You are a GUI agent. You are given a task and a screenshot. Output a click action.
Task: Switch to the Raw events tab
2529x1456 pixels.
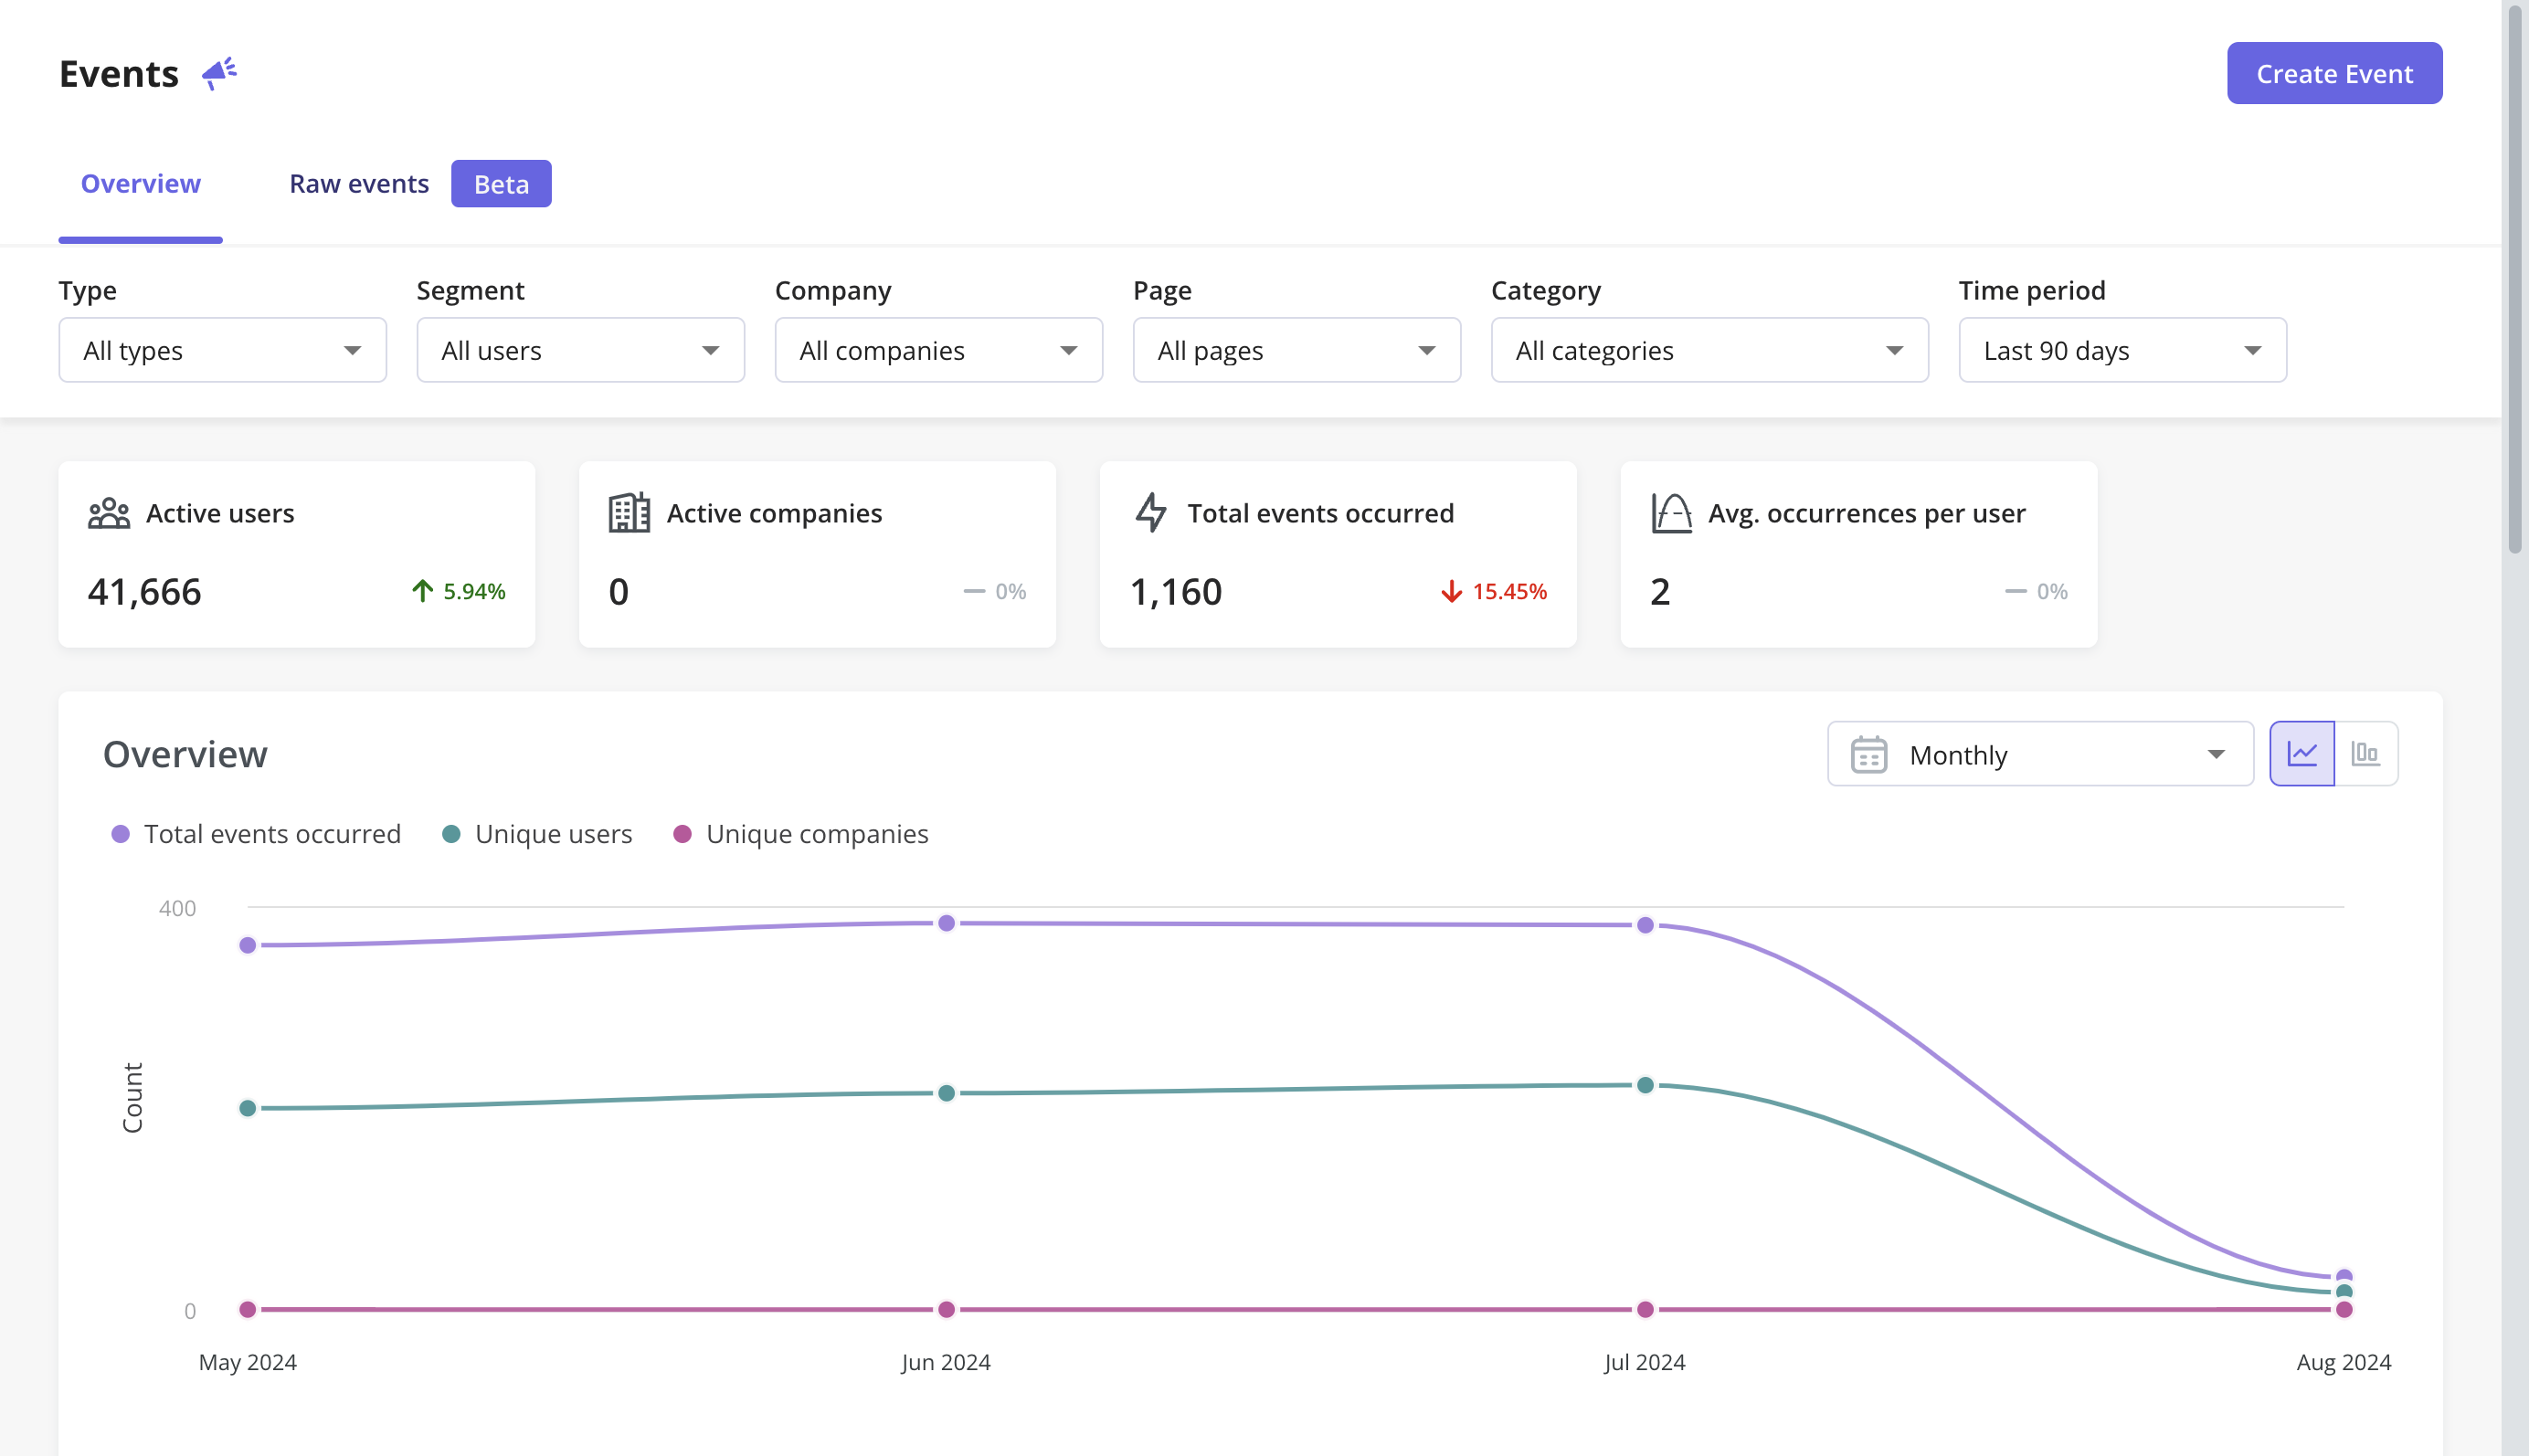coord(360,183)
